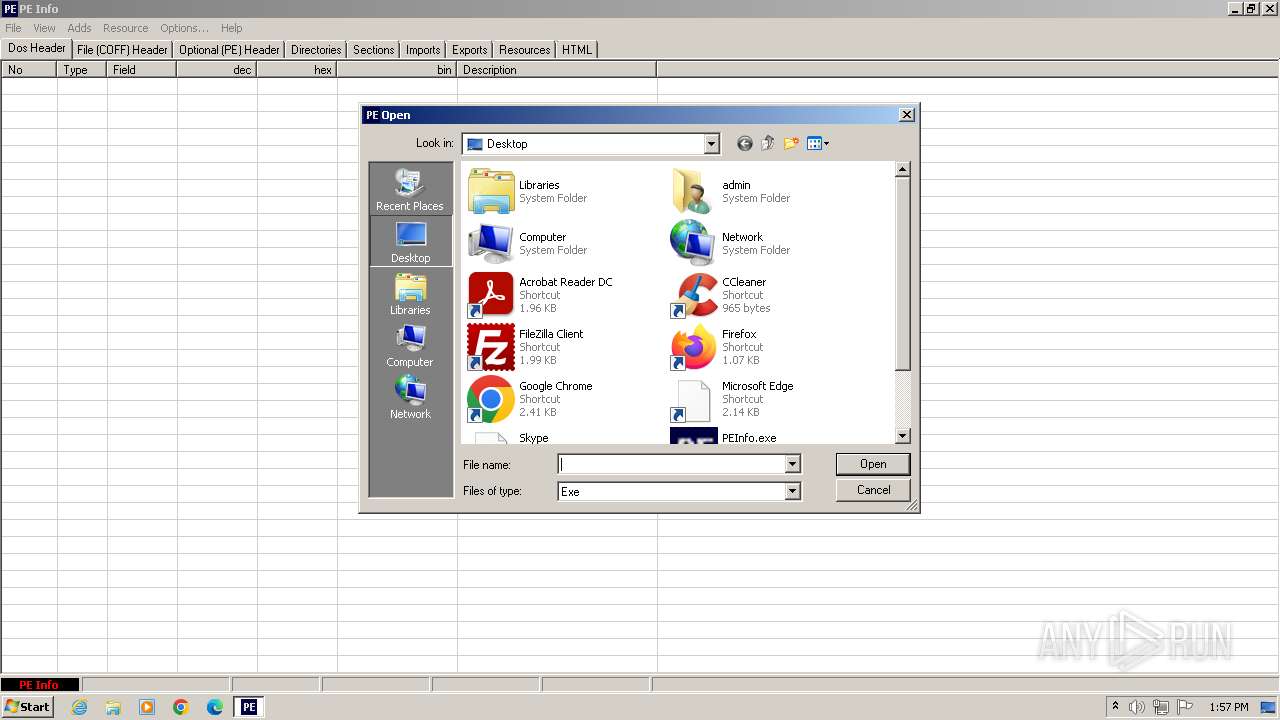The width and height of the screenshot is (1280, 720).
Task: Switch to the Imports tab
Action: coord(423,50)
